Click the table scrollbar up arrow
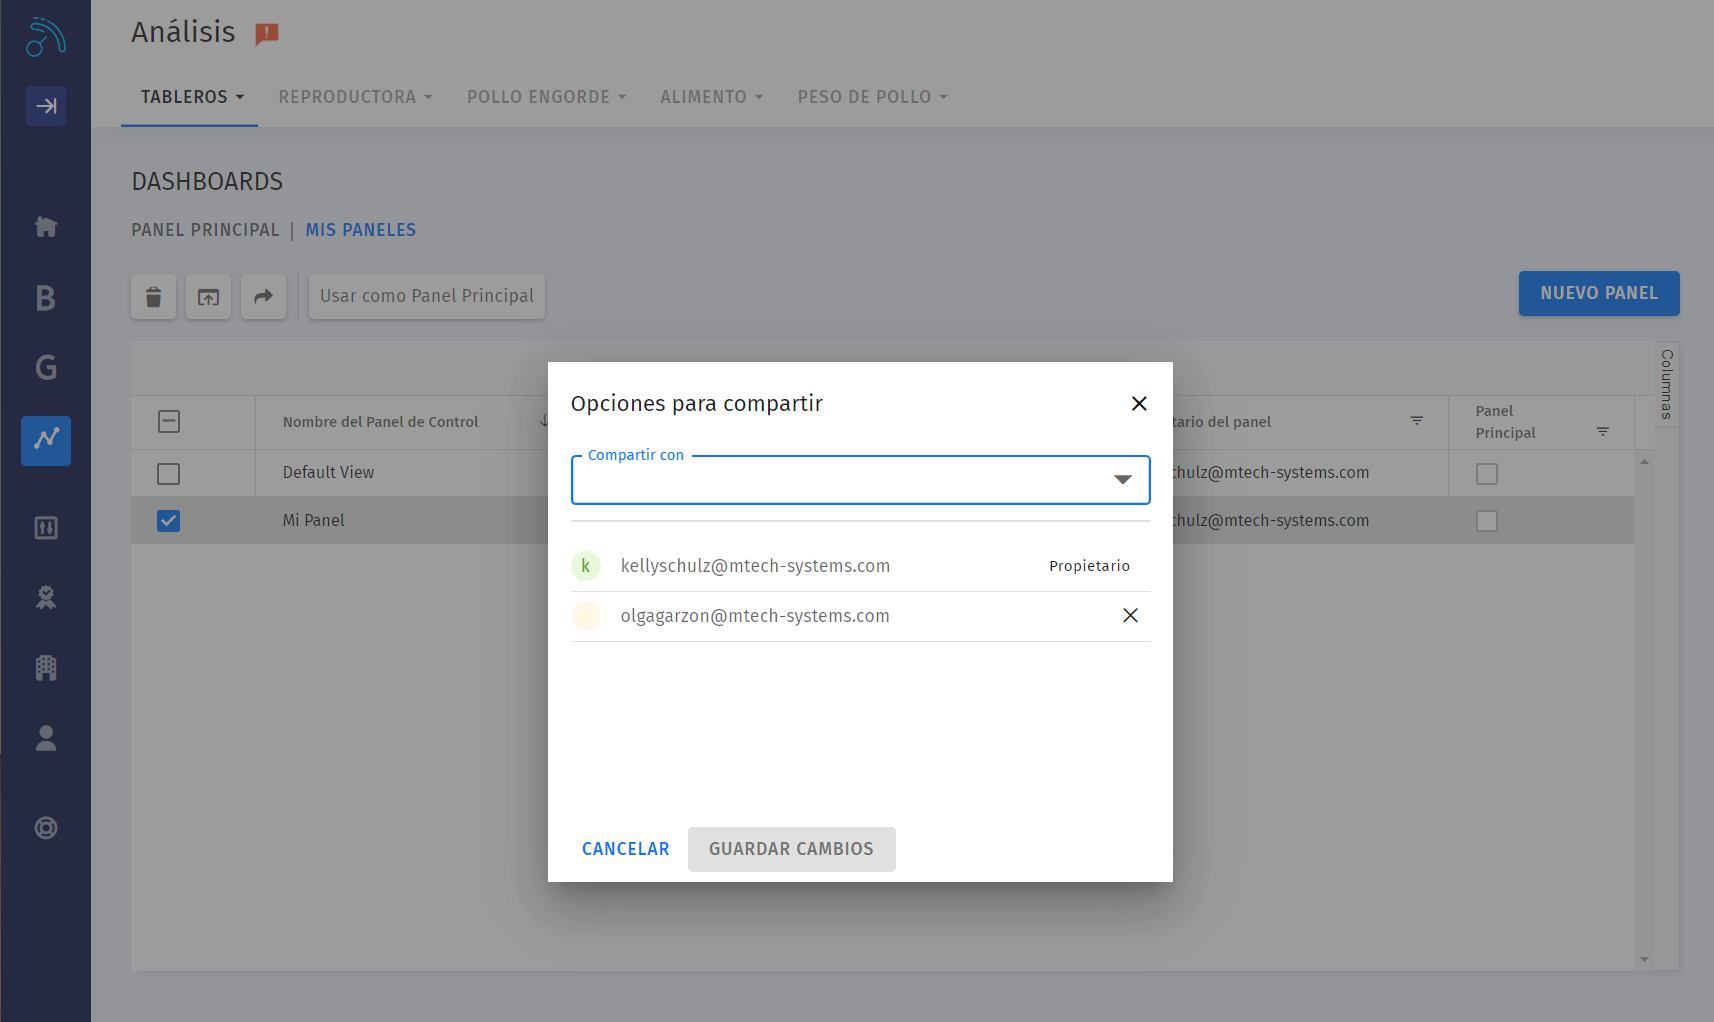Image resolution: width=1714 pixels, height=1022 pixels. [x=1644, y=462]
